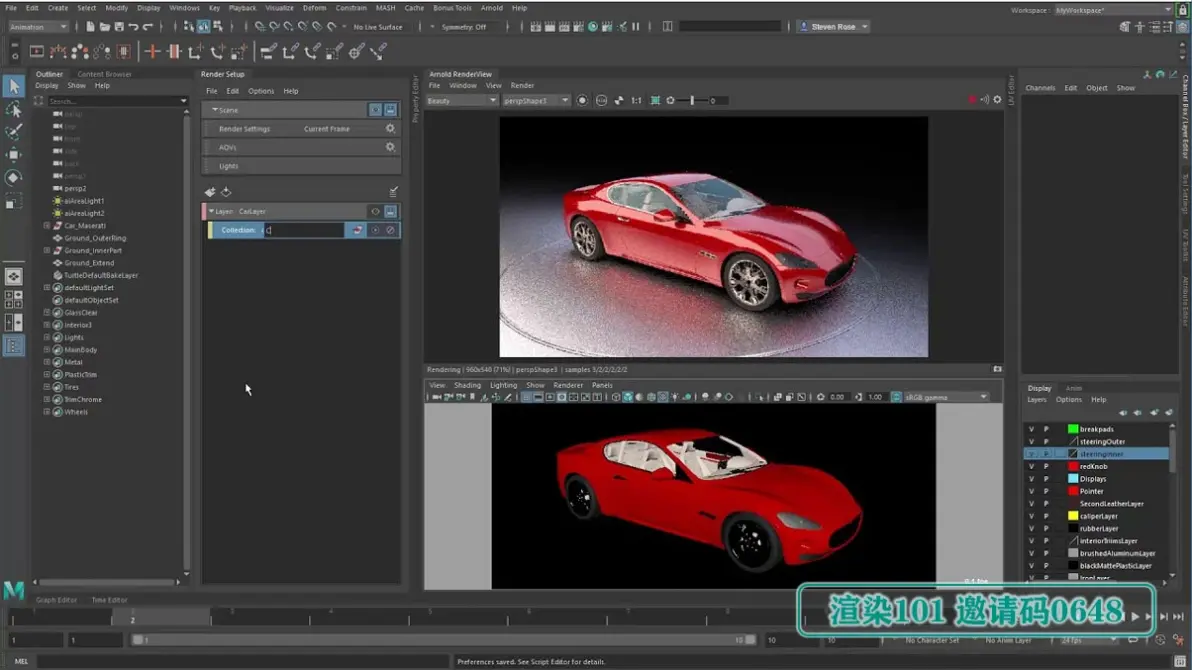Click the caliperLayer yellow color swatch

click(x=1073, y=516)
